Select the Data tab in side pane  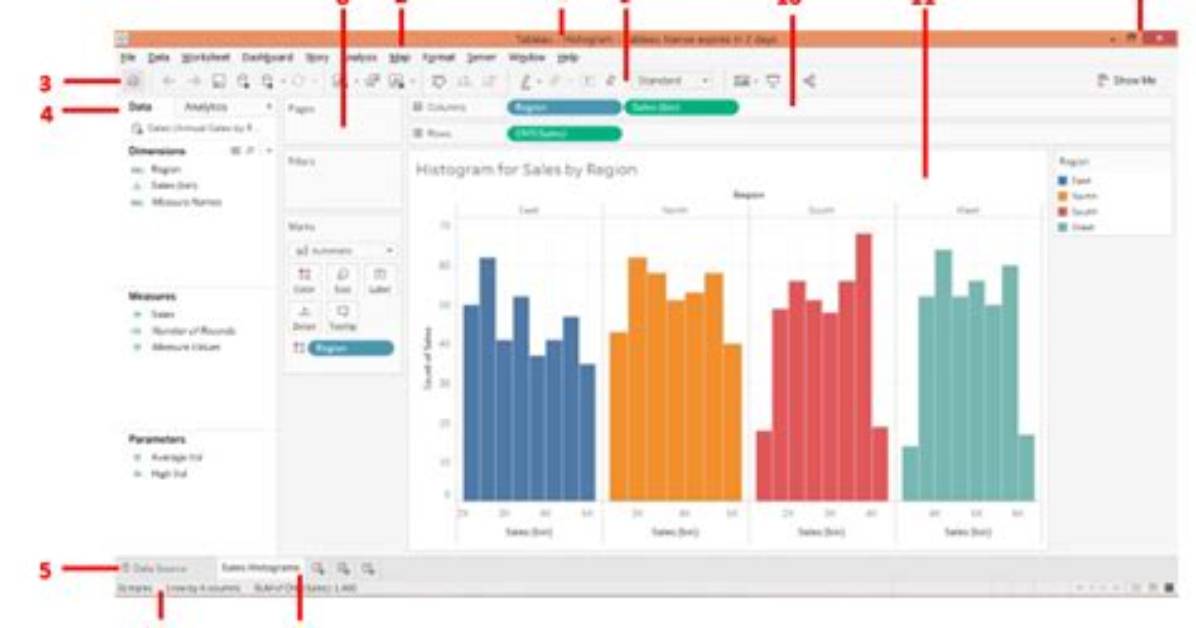[x=140, y=108]
